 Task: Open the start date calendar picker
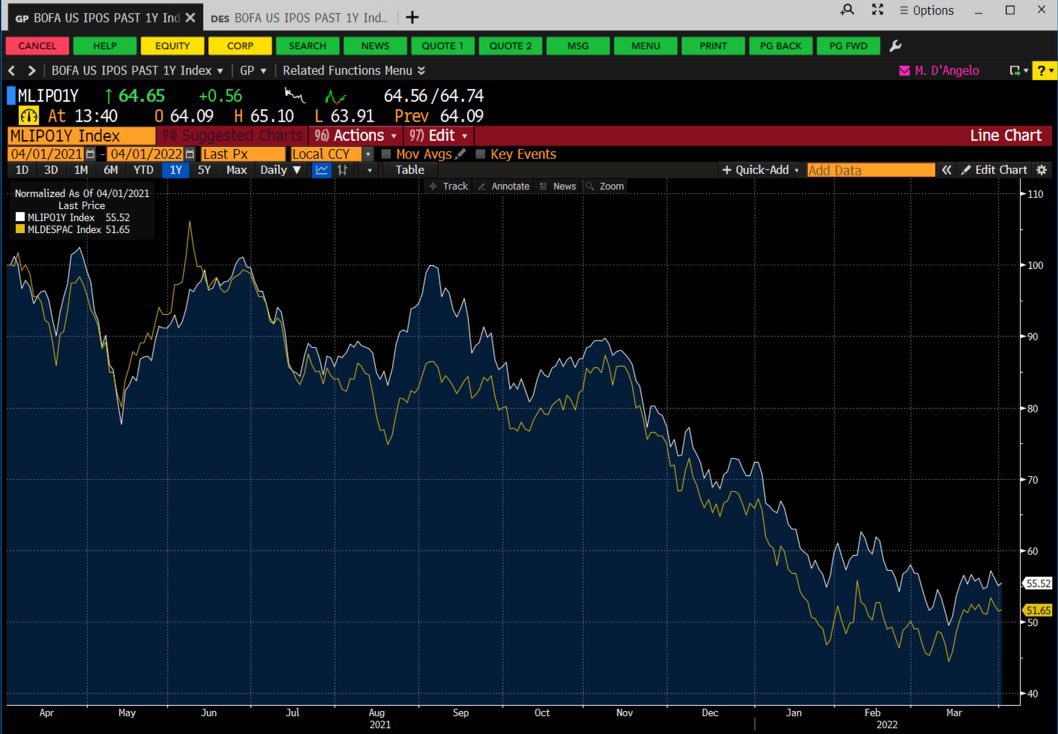pyautogui.click(x=90, y=154)
